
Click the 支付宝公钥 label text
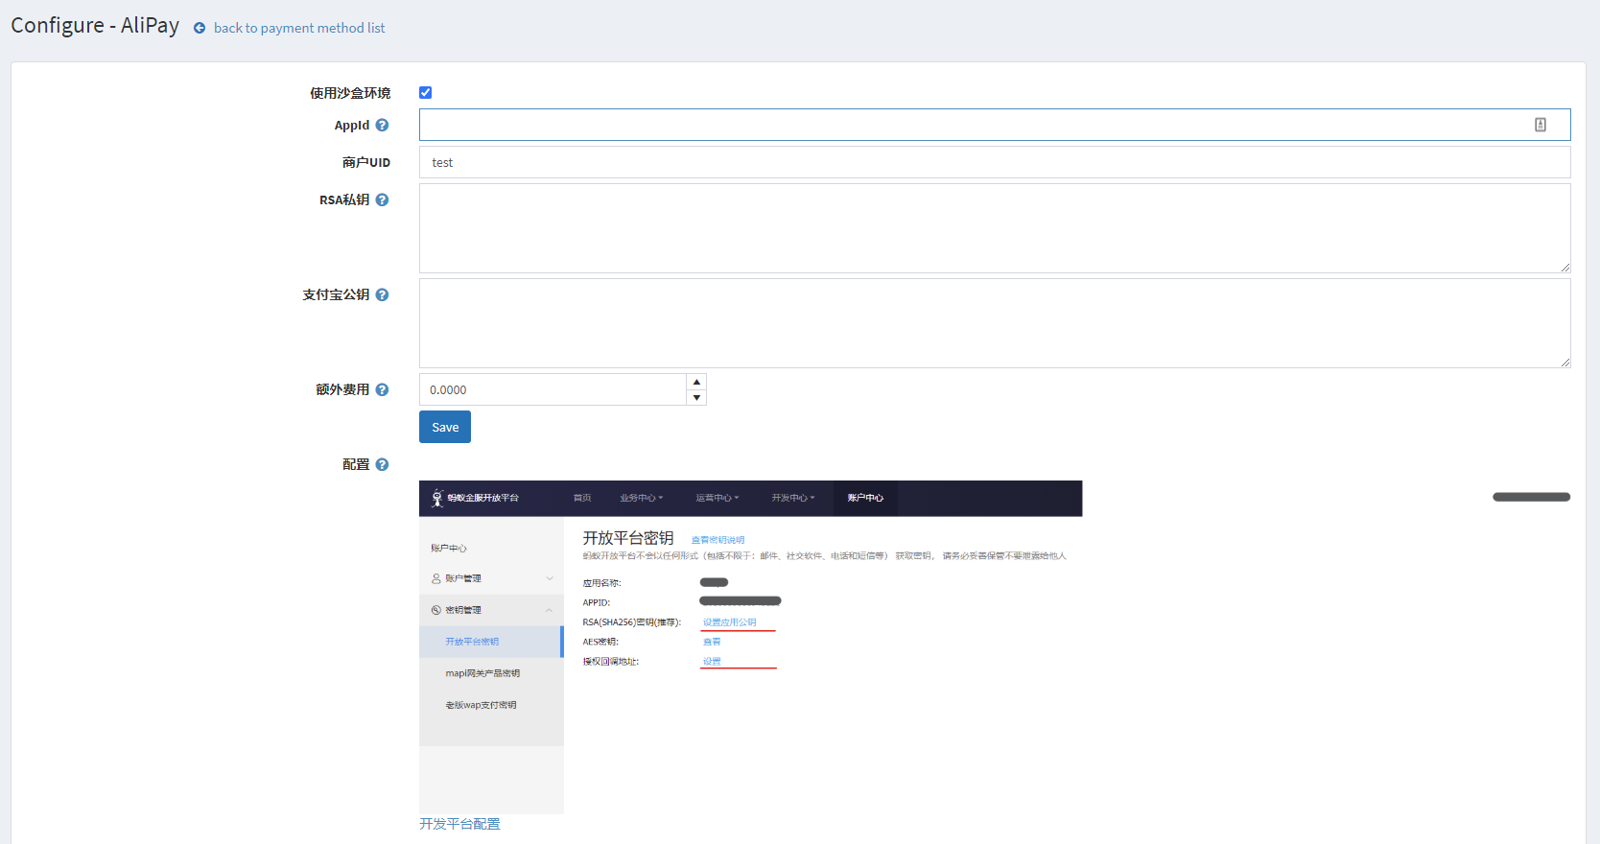tap(336, 295)
